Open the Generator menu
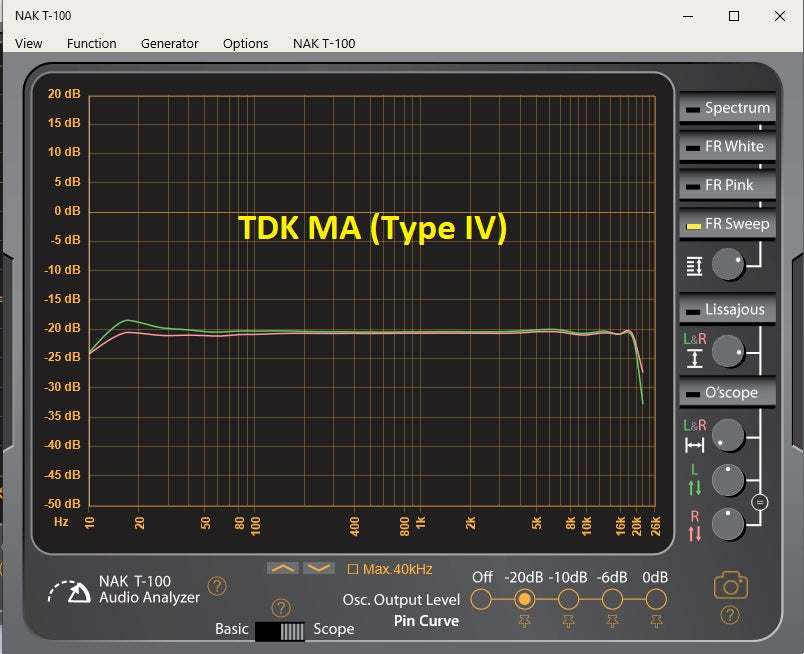Image resolution: width=804 pixels, height=654 pixels. point(169,44)
